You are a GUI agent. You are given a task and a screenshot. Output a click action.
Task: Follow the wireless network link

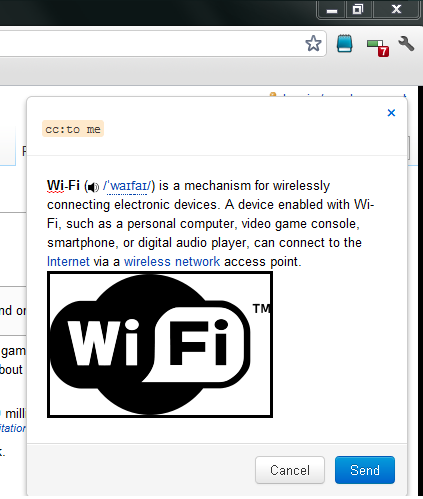point(172,262)
